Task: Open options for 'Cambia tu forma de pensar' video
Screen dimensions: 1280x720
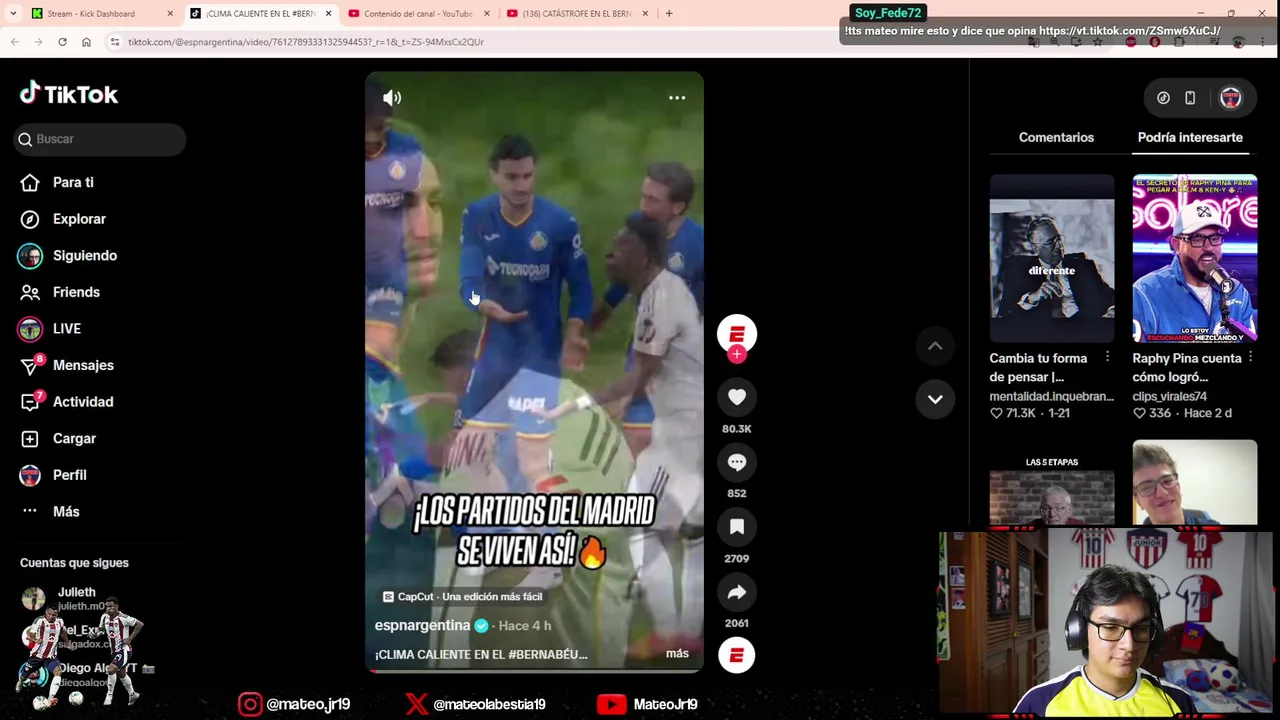Action: [x=1107, y=358]
